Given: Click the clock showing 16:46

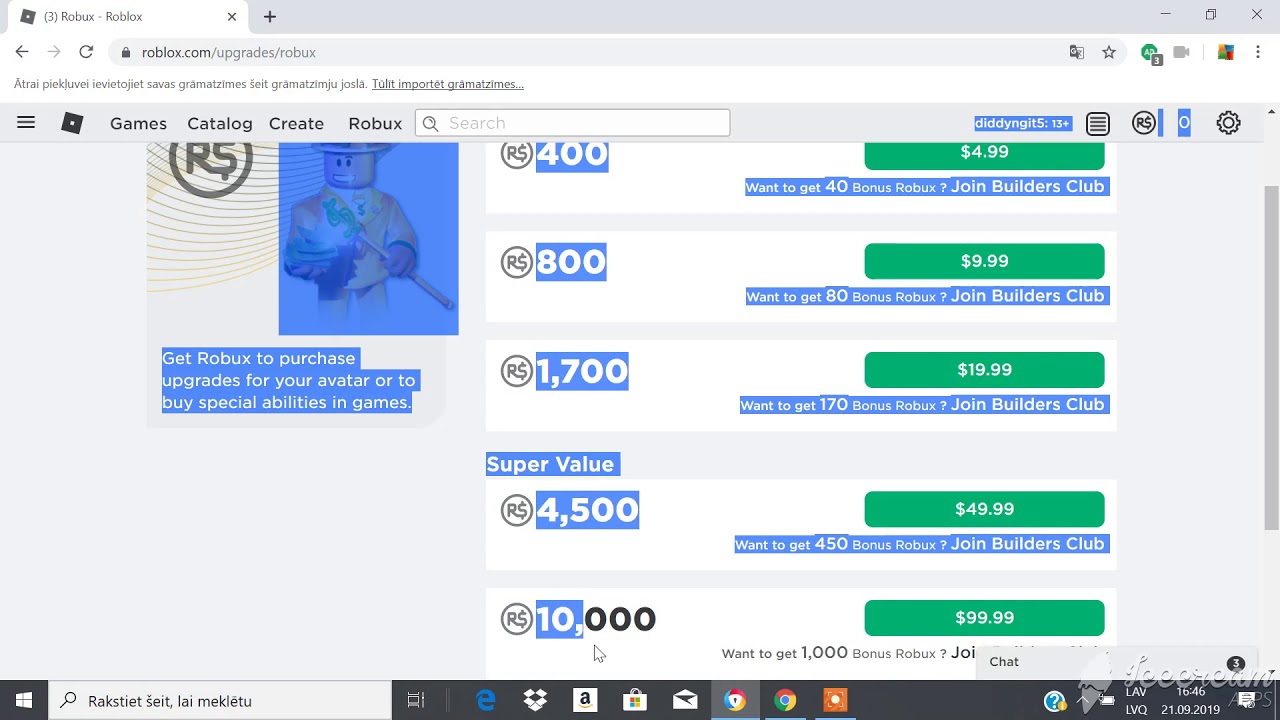Looking at the screenshot, I should coord(1190,692).
